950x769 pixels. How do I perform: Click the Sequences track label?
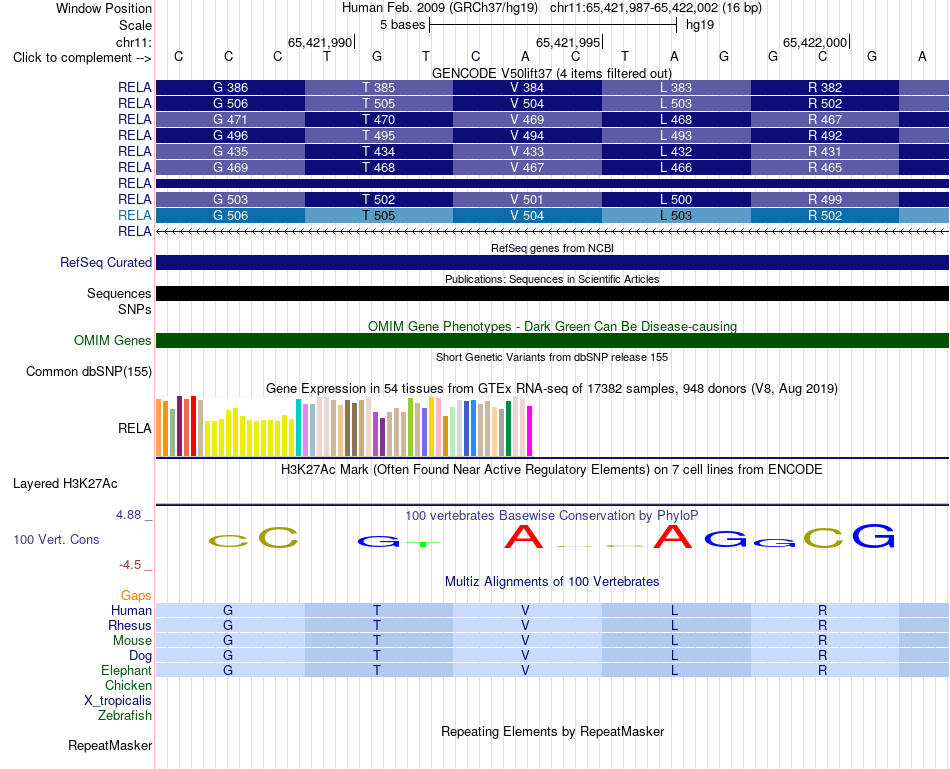tap(119, 293)
